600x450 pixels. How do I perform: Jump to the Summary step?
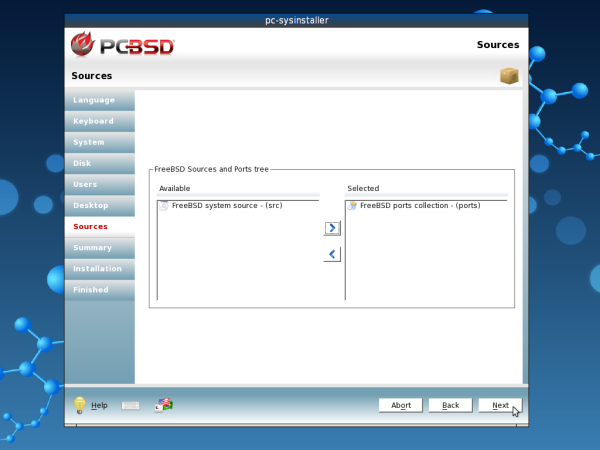(x=100, y=248)
